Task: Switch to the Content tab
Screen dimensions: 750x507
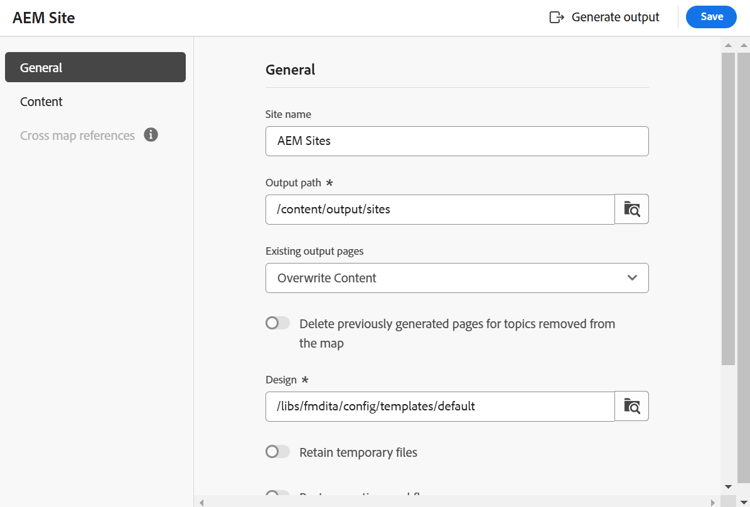Action: [x=42, y=101]
